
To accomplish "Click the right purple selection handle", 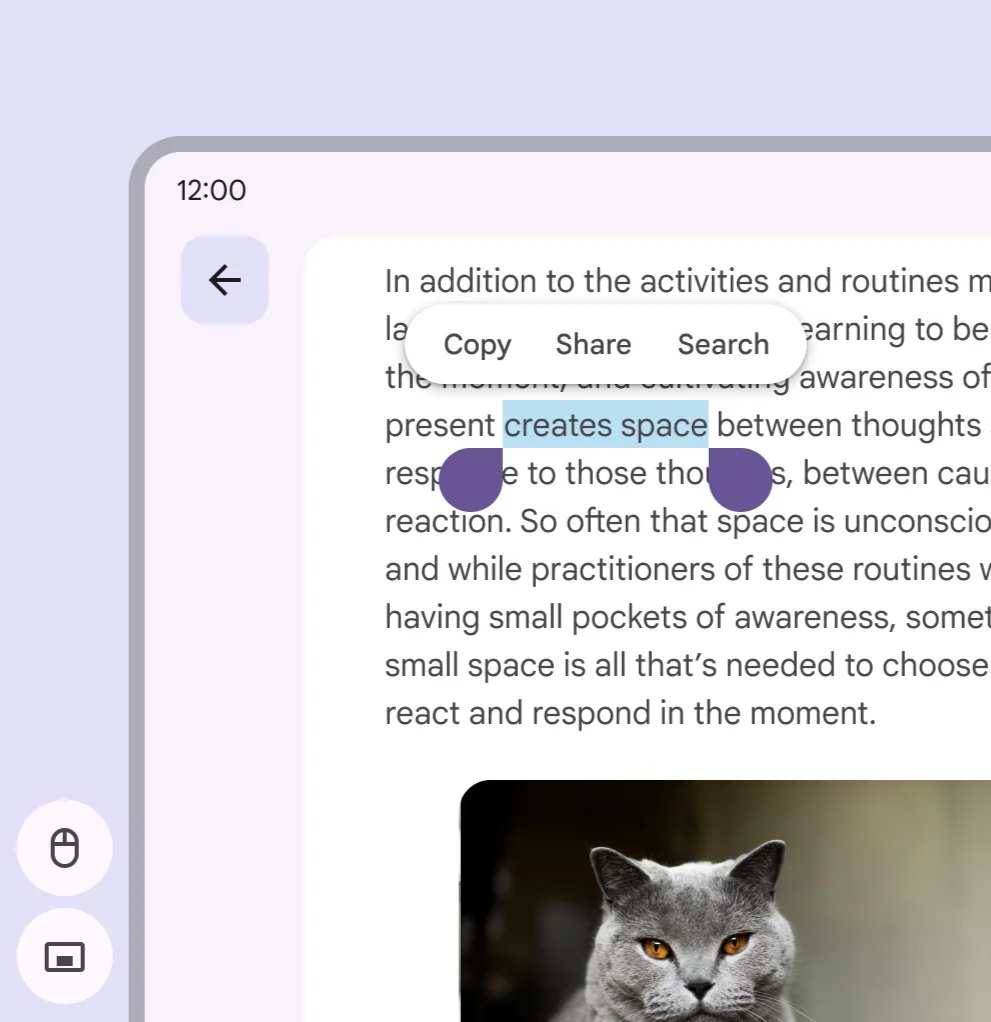I will (740, 480).
